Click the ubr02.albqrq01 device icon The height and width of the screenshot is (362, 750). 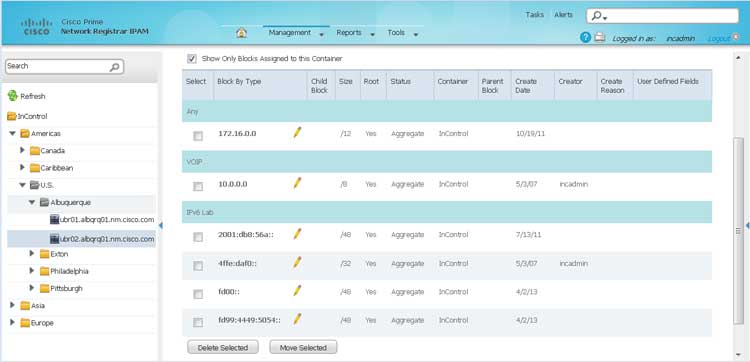click(x=54, y=239)
